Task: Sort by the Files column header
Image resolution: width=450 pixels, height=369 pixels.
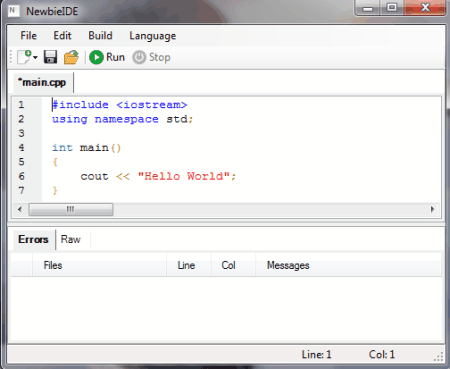Action: (x=99, y=265)
